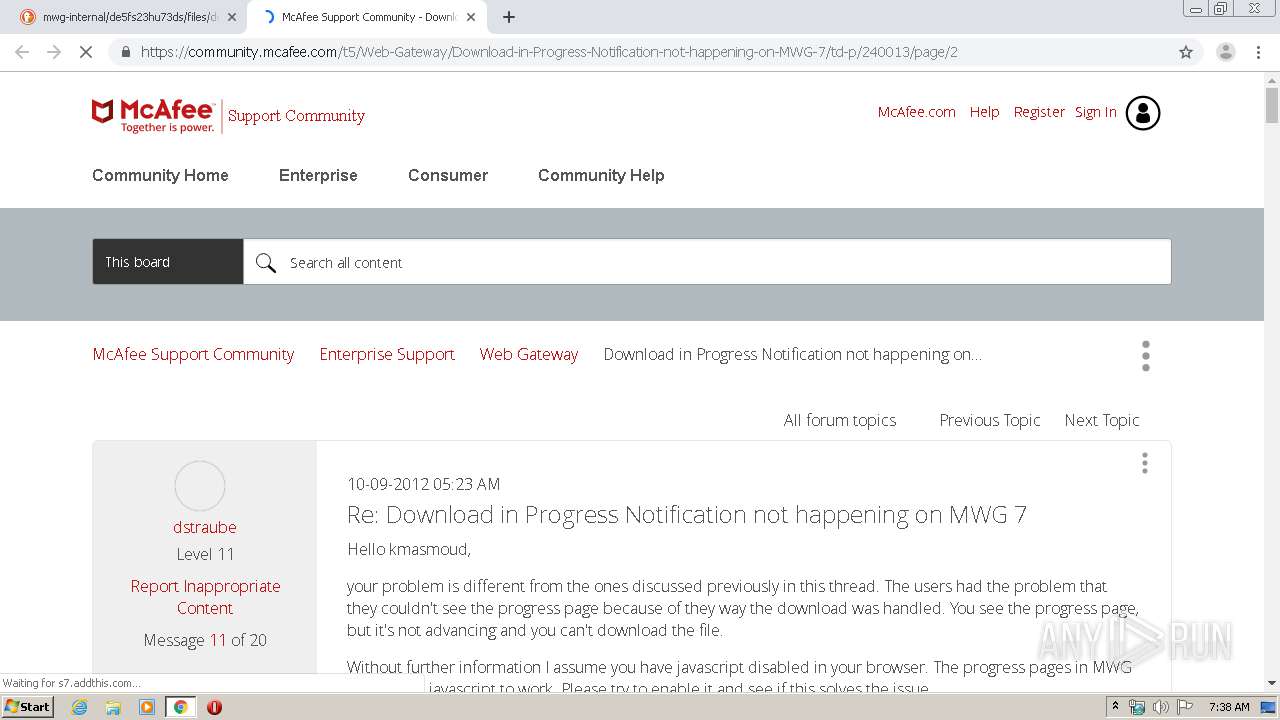Close the McAfee Support Community tab

coord(471,17)
